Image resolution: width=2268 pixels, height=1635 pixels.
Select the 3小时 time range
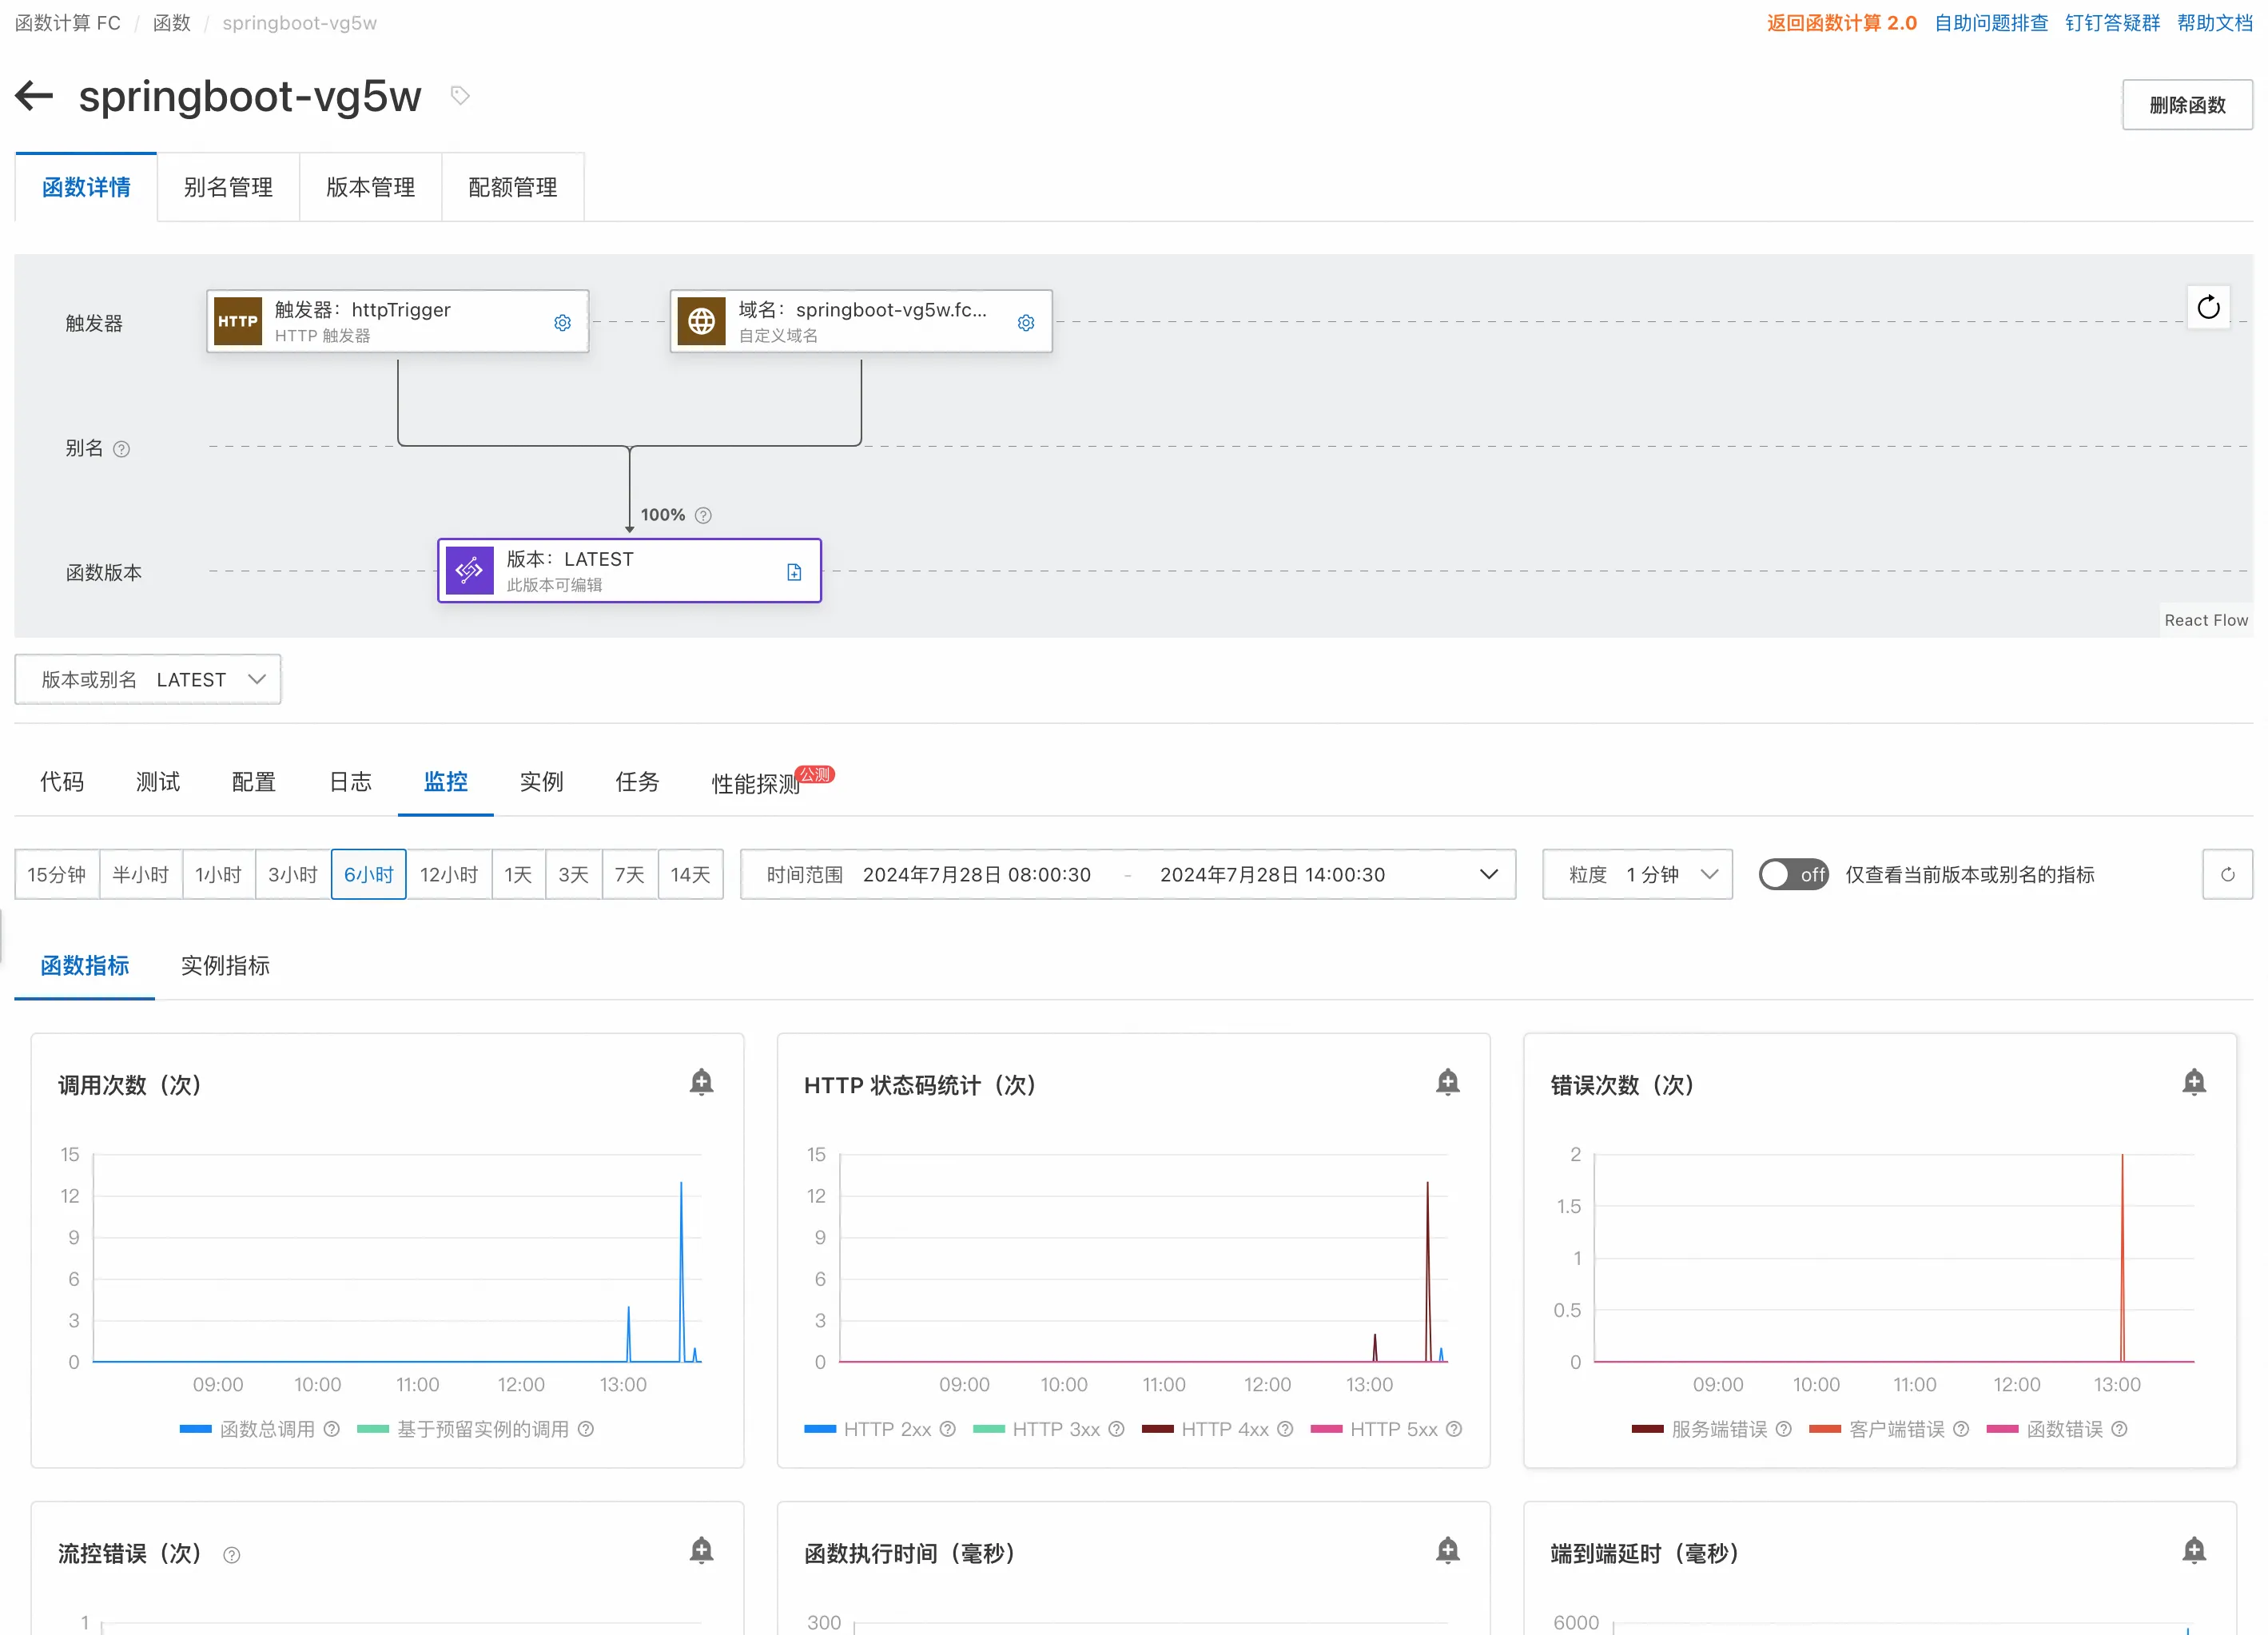point(293,874)
